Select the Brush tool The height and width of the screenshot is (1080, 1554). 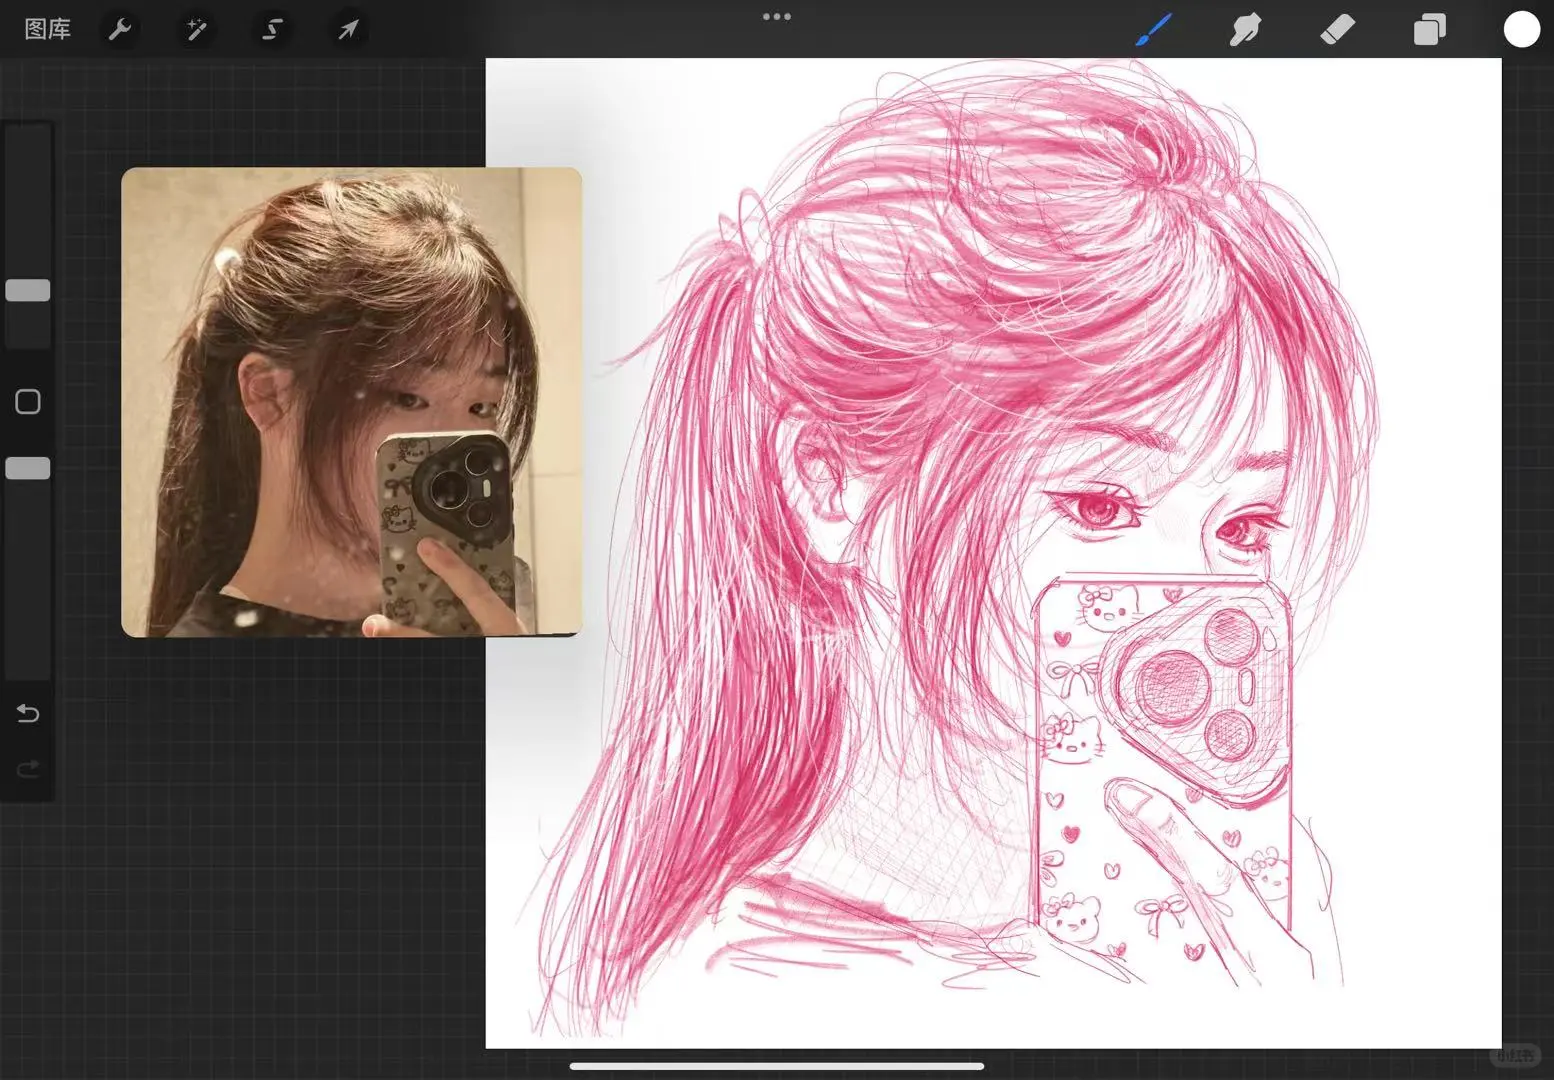tap(1153, 30)
